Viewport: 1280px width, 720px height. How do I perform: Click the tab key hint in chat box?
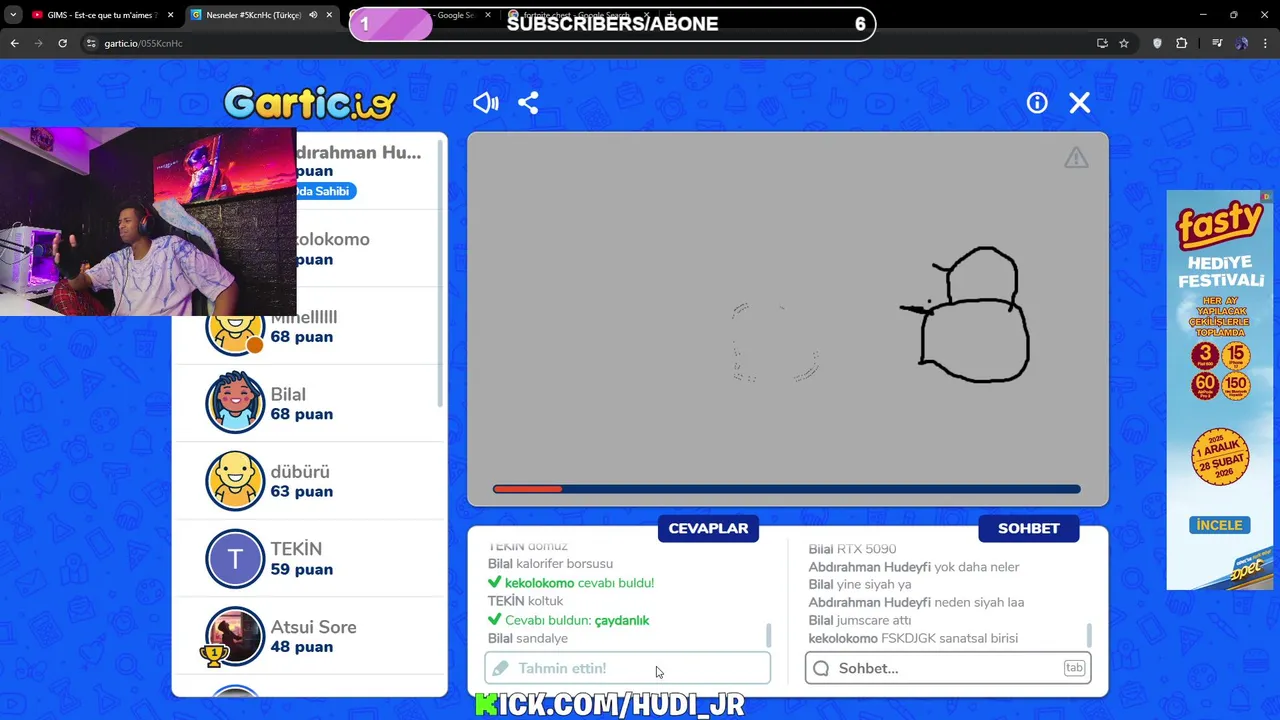point(1074,668)
